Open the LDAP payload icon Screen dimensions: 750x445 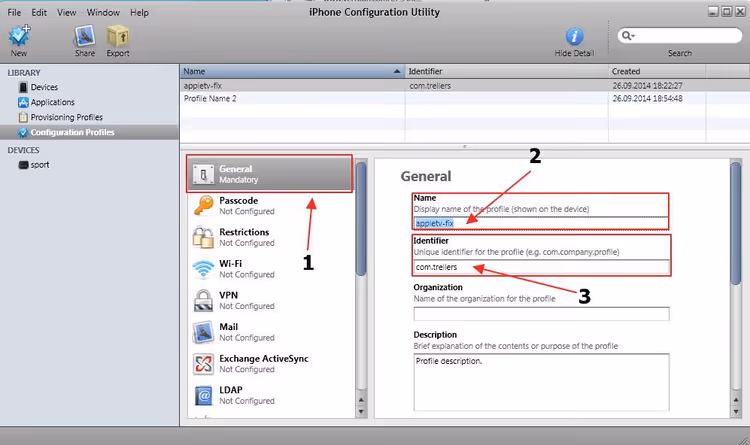coord(203,396)
